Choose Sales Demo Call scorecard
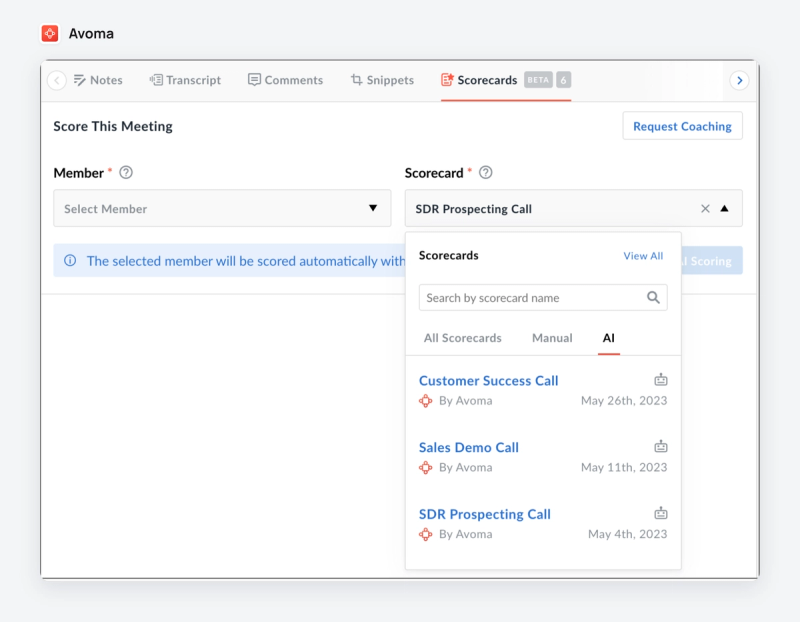The width and height of the screenshot is (800, 622). [468, 447]
